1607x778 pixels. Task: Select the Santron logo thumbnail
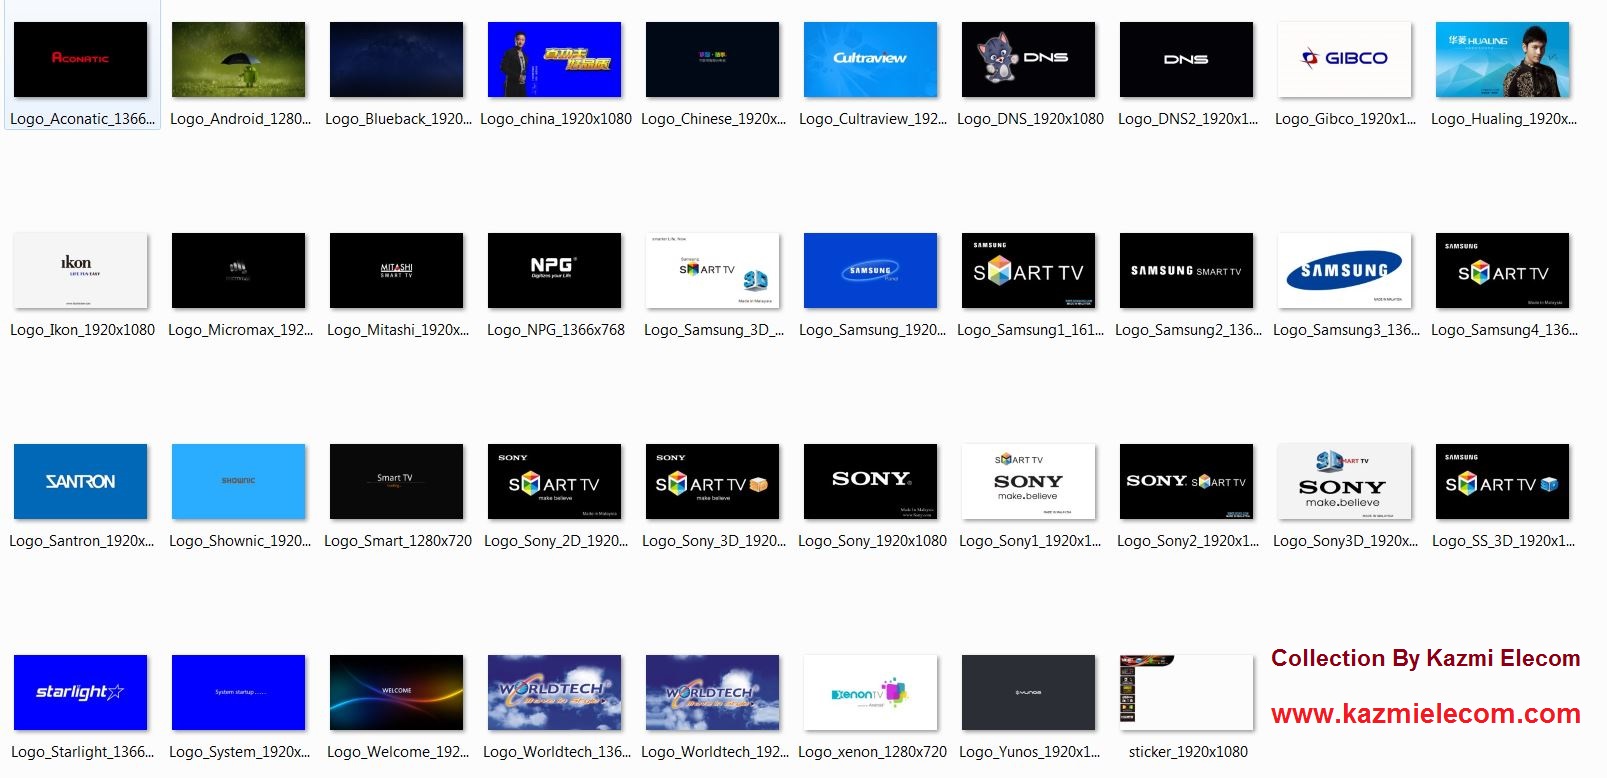[x=80, y=482]
